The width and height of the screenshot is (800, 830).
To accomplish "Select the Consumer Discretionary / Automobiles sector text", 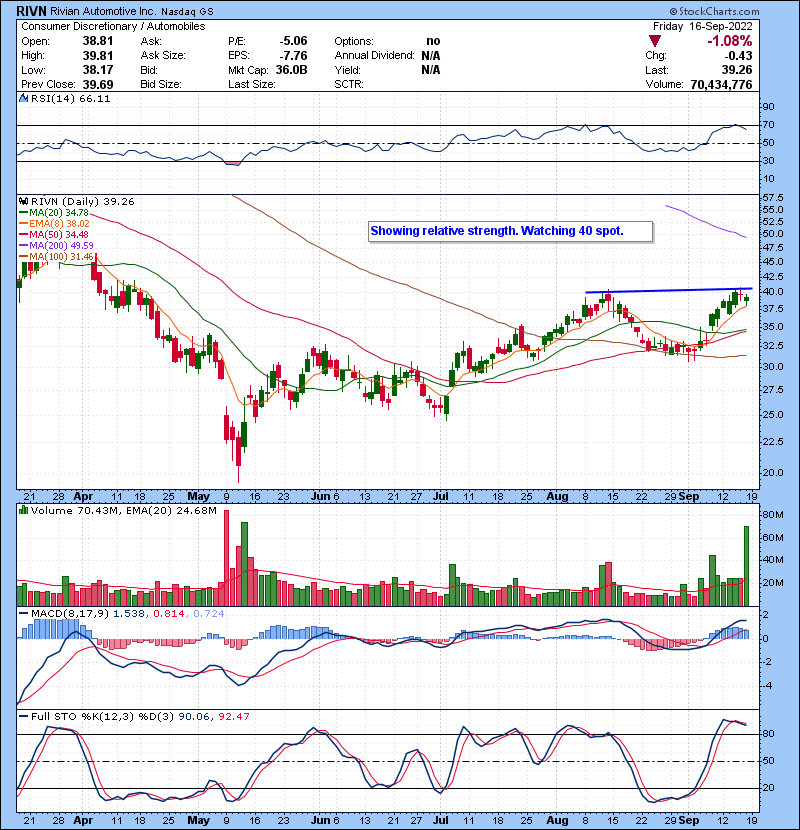I will point(113,26).
